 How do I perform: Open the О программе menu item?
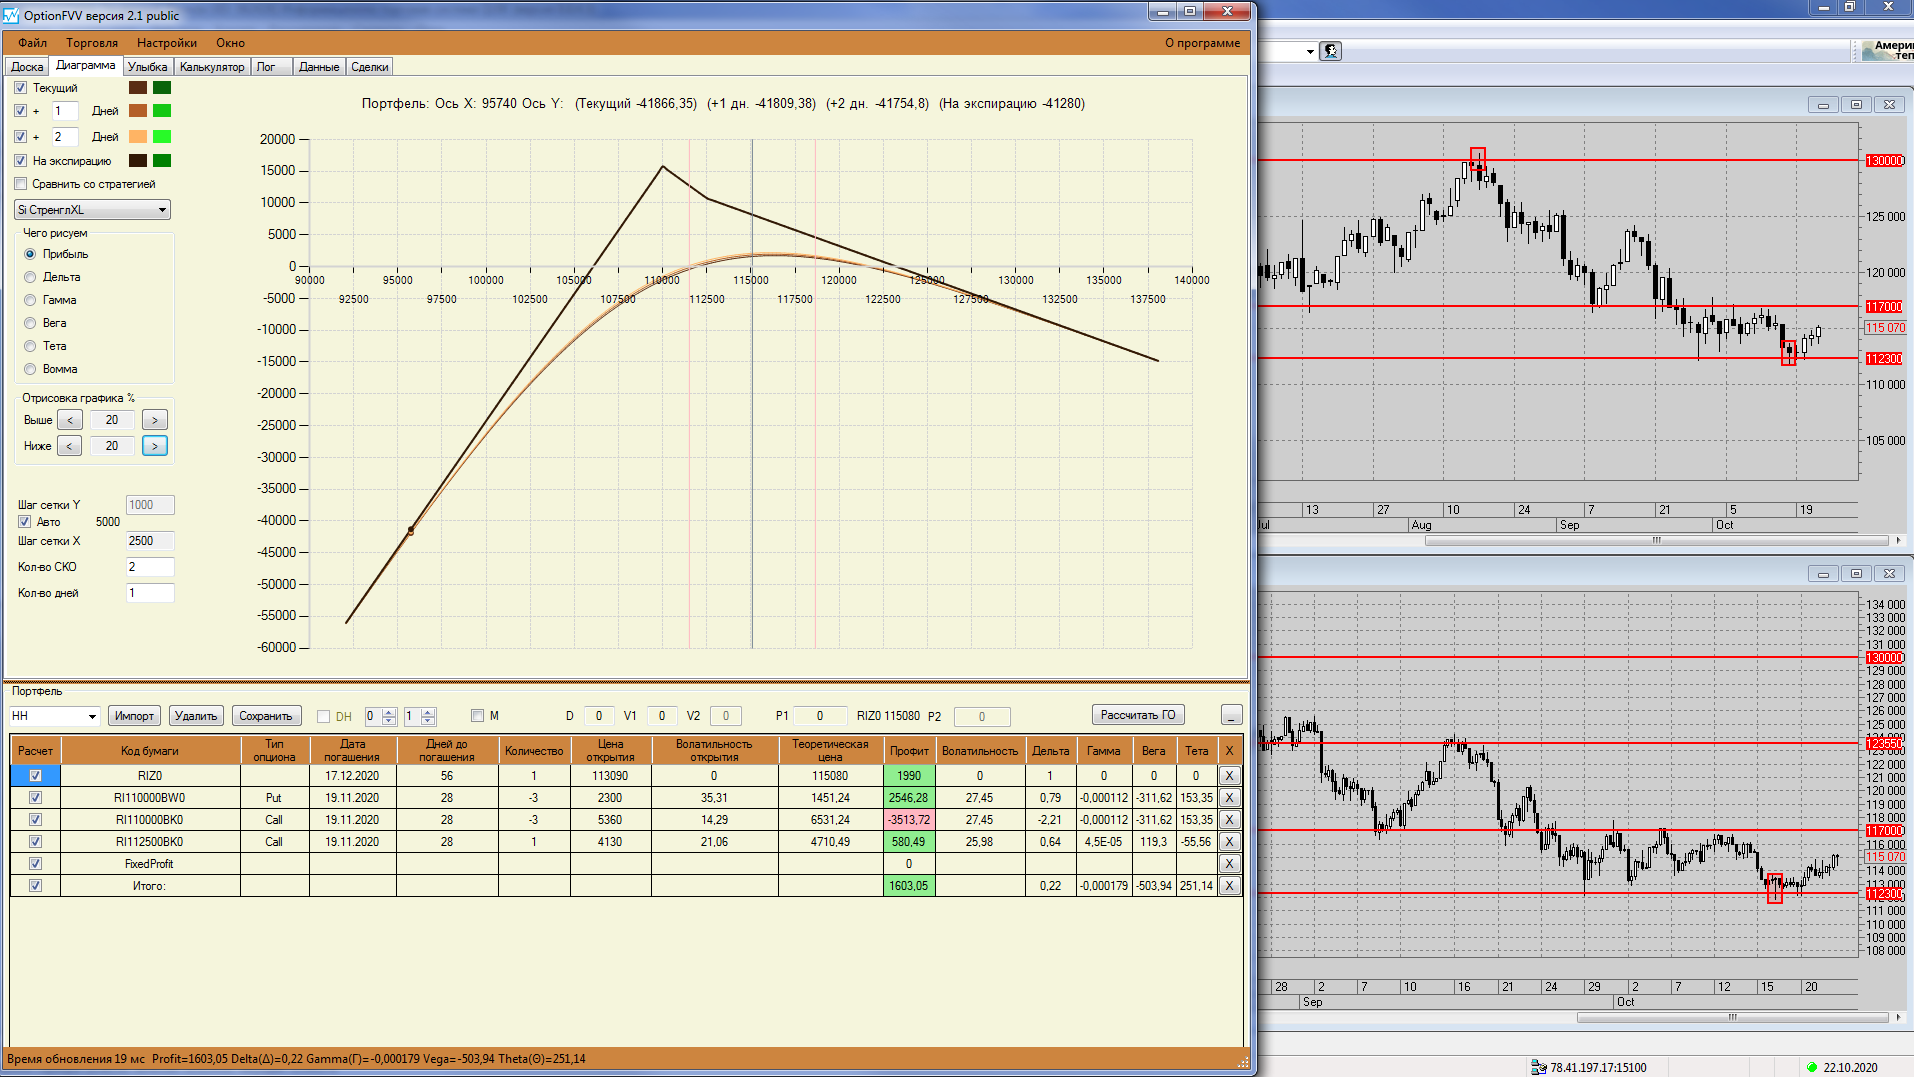[x=1202, y=43]
